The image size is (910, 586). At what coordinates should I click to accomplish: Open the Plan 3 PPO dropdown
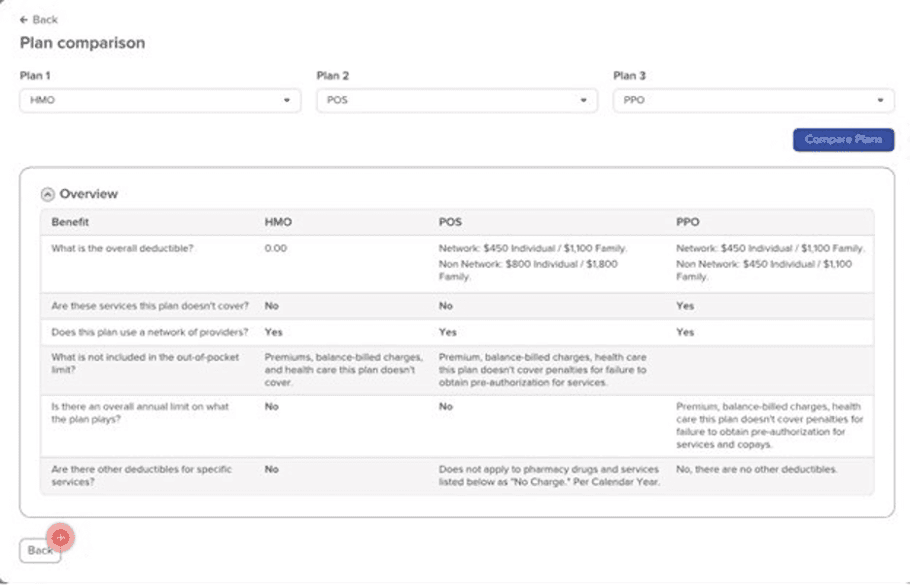[x=750, y=100]
